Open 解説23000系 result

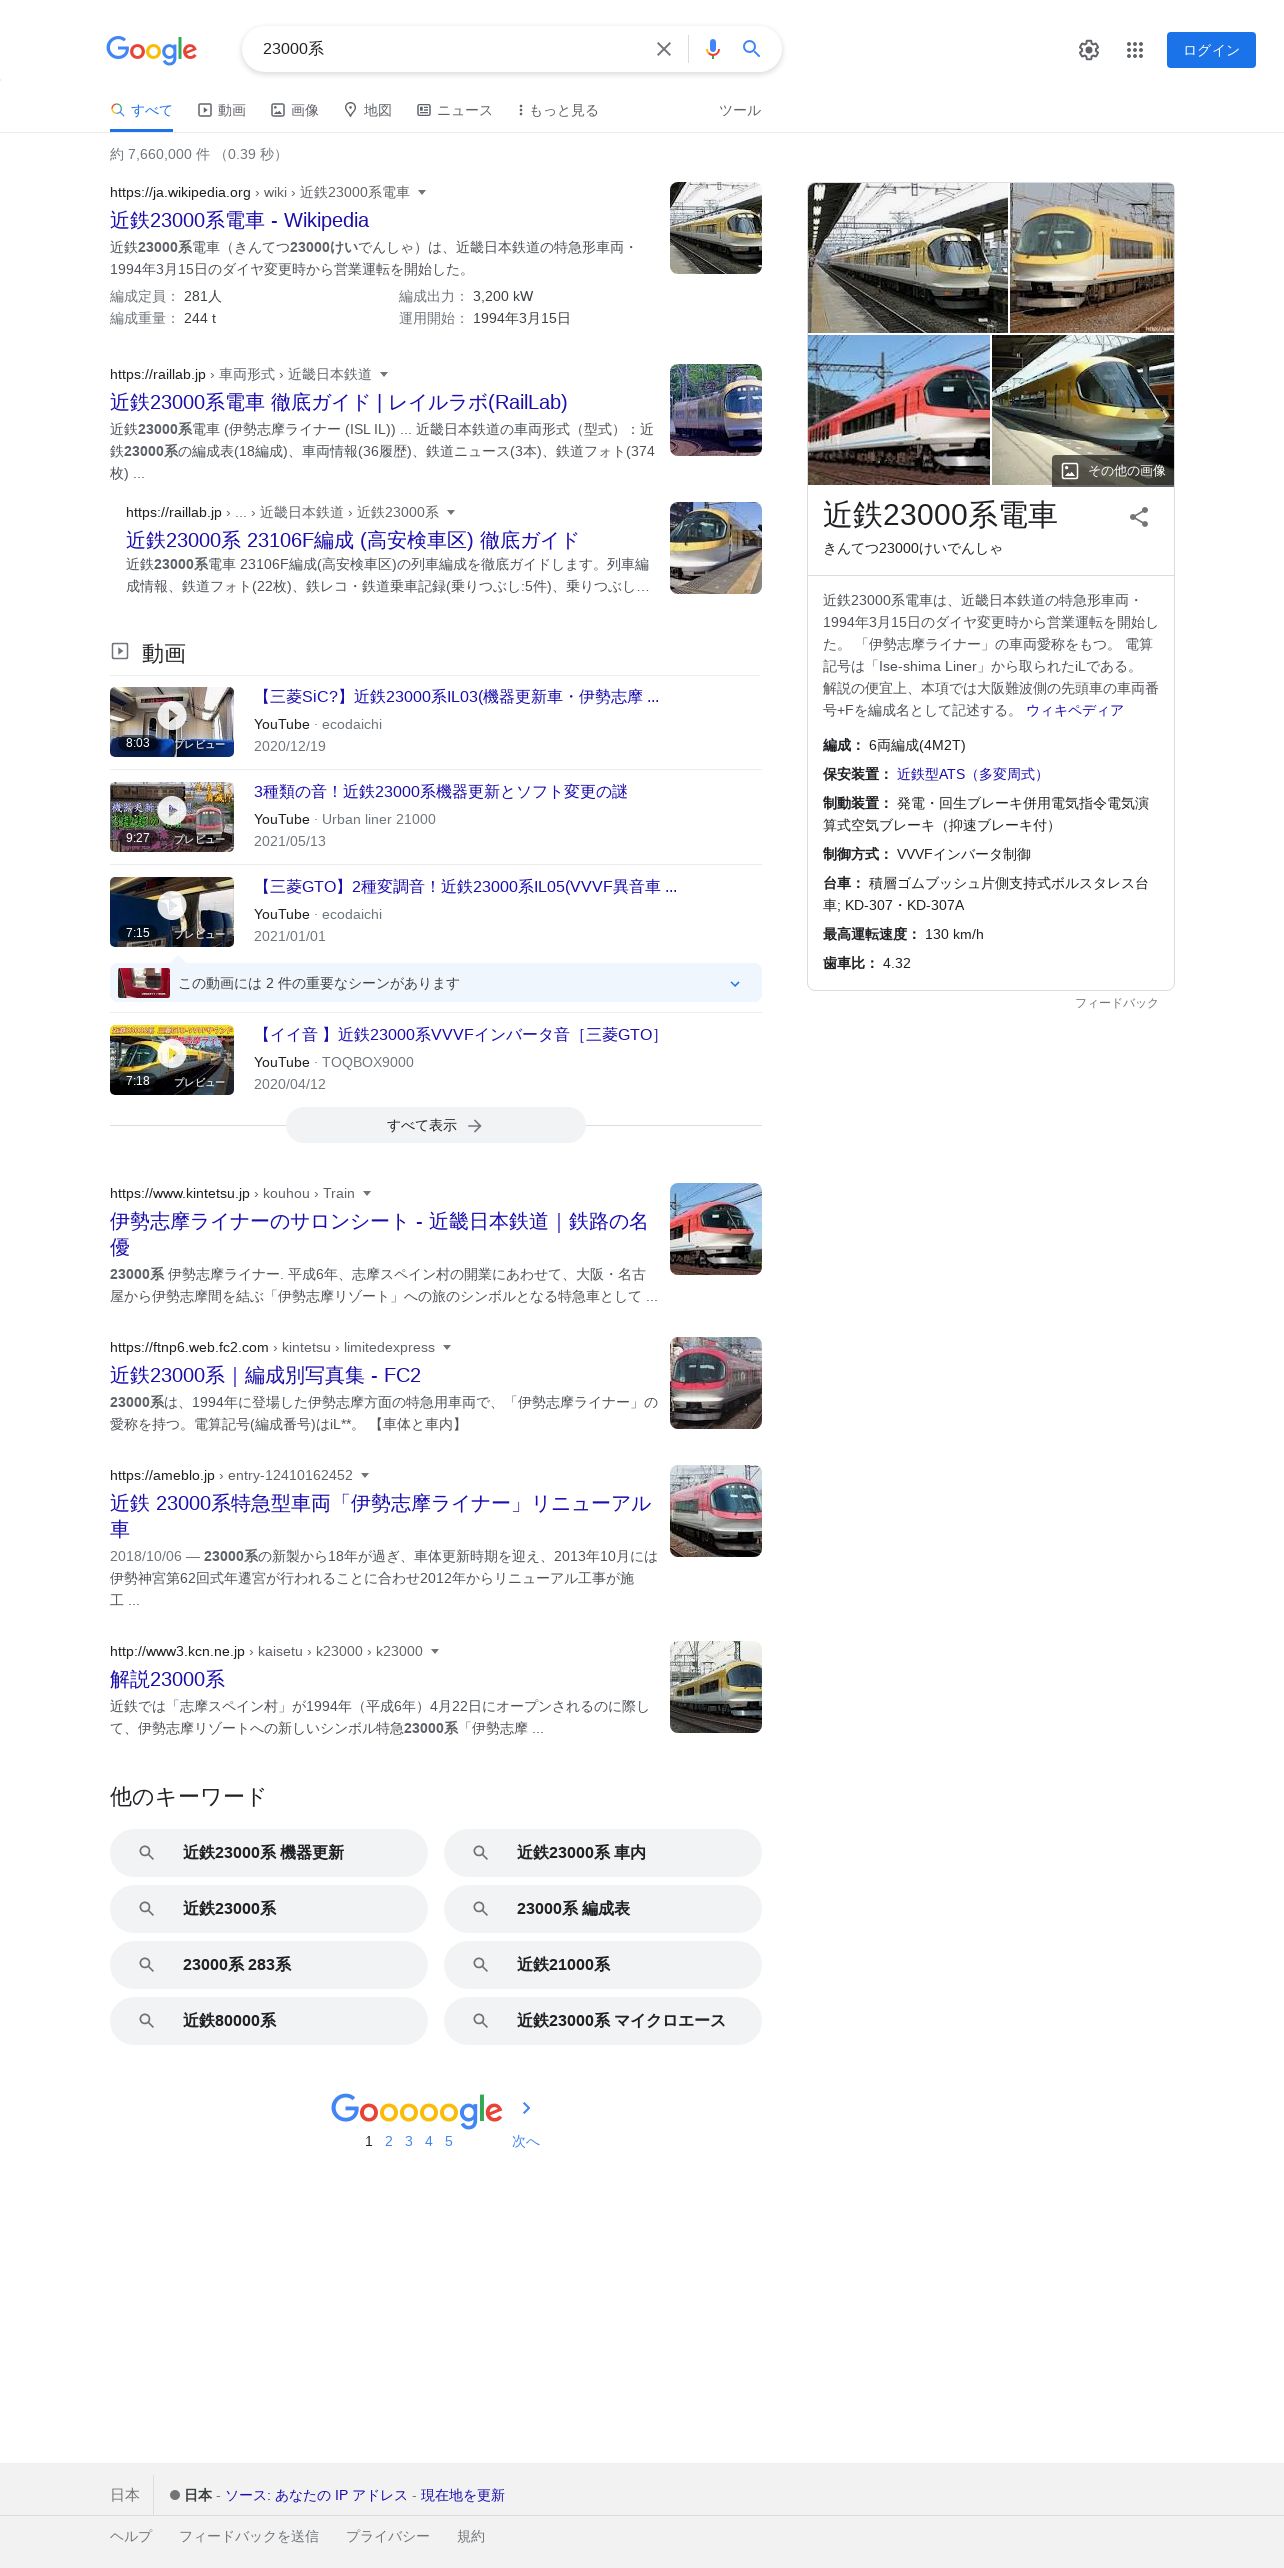[x=167, y=1679]
